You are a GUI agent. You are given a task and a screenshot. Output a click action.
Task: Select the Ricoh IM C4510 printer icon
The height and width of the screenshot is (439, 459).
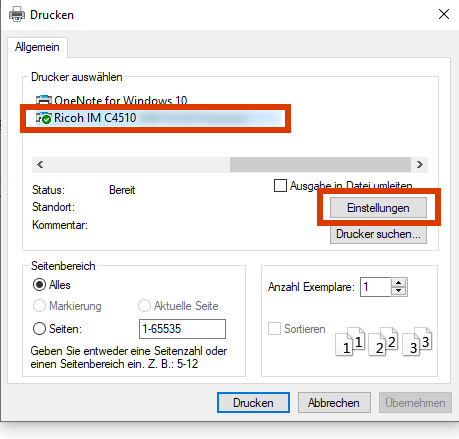pyautogui.click(x=44, y=118)
